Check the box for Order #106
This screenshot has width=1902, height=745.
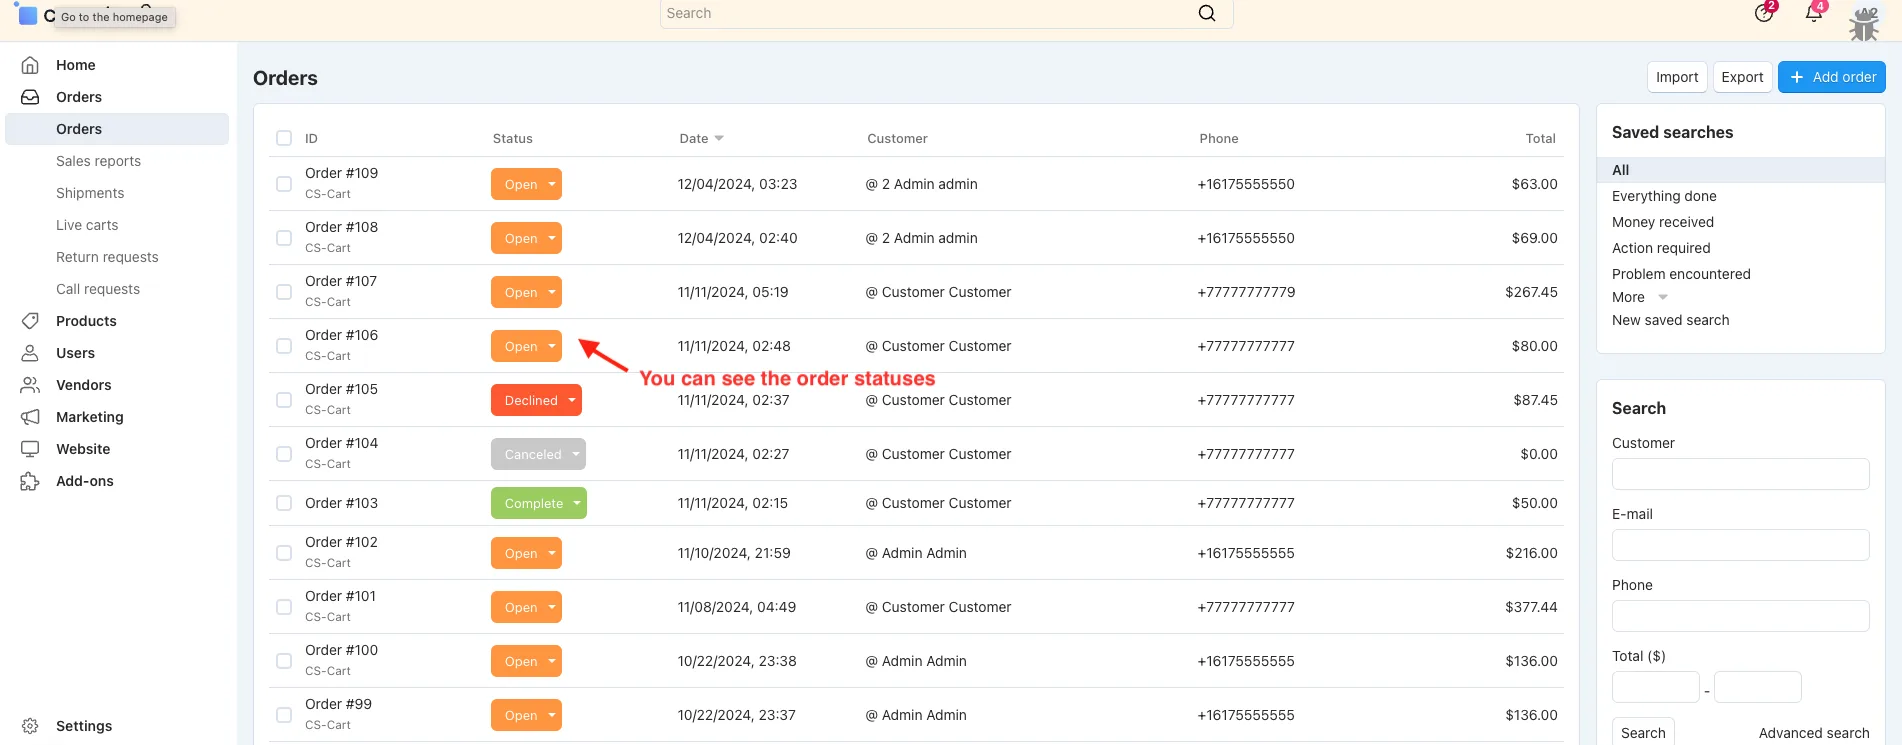click(x=284, y=346)
